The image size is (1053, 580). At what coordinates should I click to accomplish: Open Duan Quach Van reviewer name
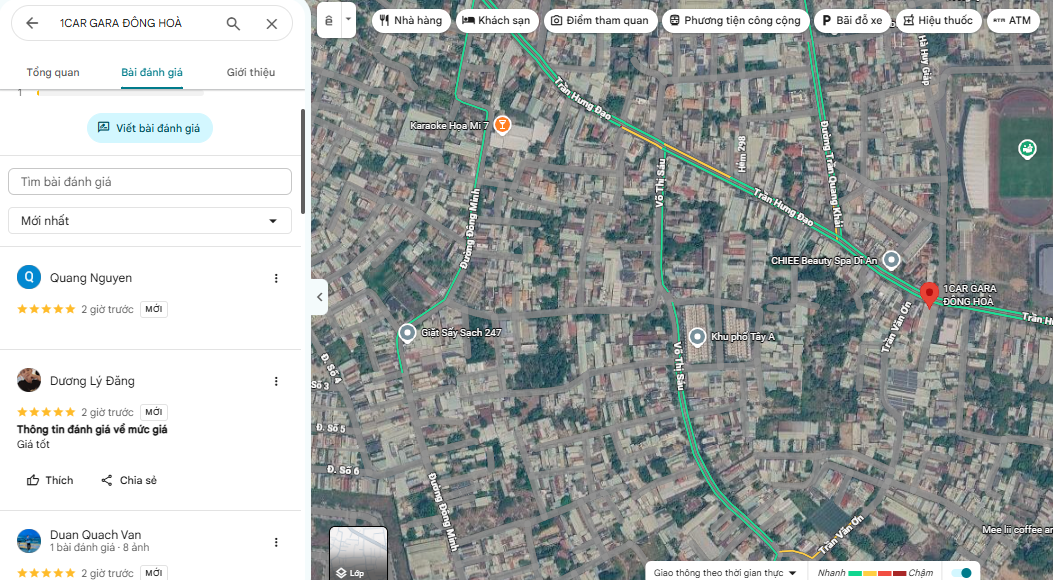pos(95,535)
